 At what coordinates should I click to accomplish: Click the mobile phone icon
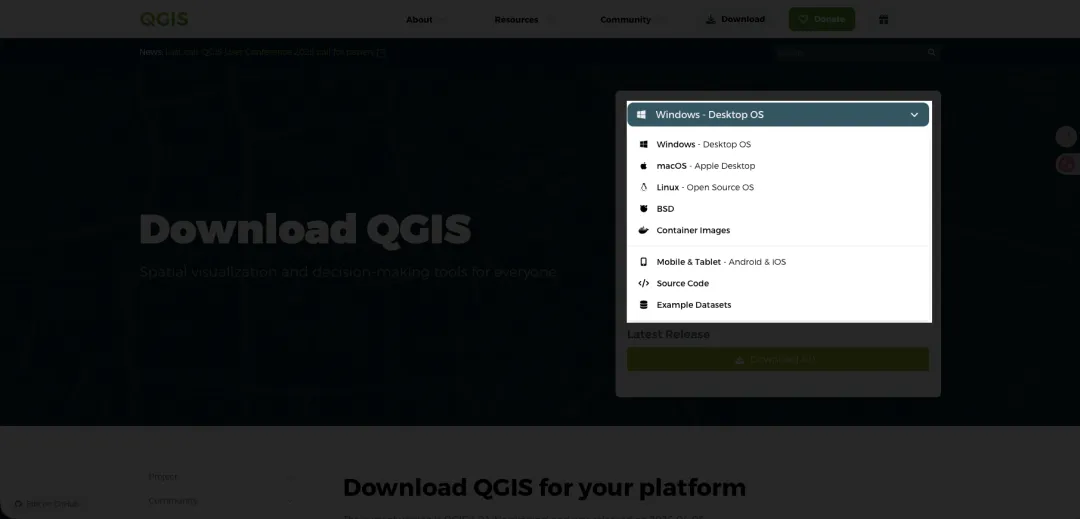click(643, 262)
